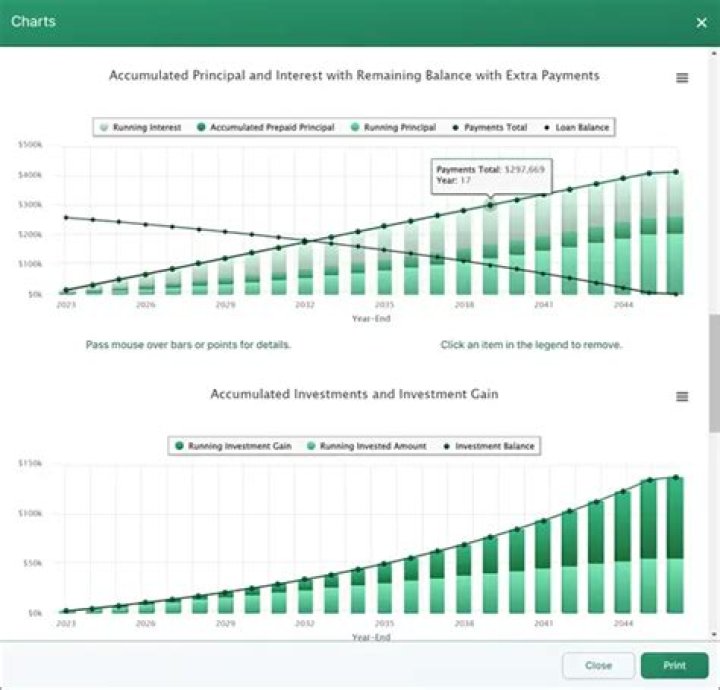Screen dimensions: 720x690
Task: Close the Charts dialog with the X icon
Action: tap(701, 22)
